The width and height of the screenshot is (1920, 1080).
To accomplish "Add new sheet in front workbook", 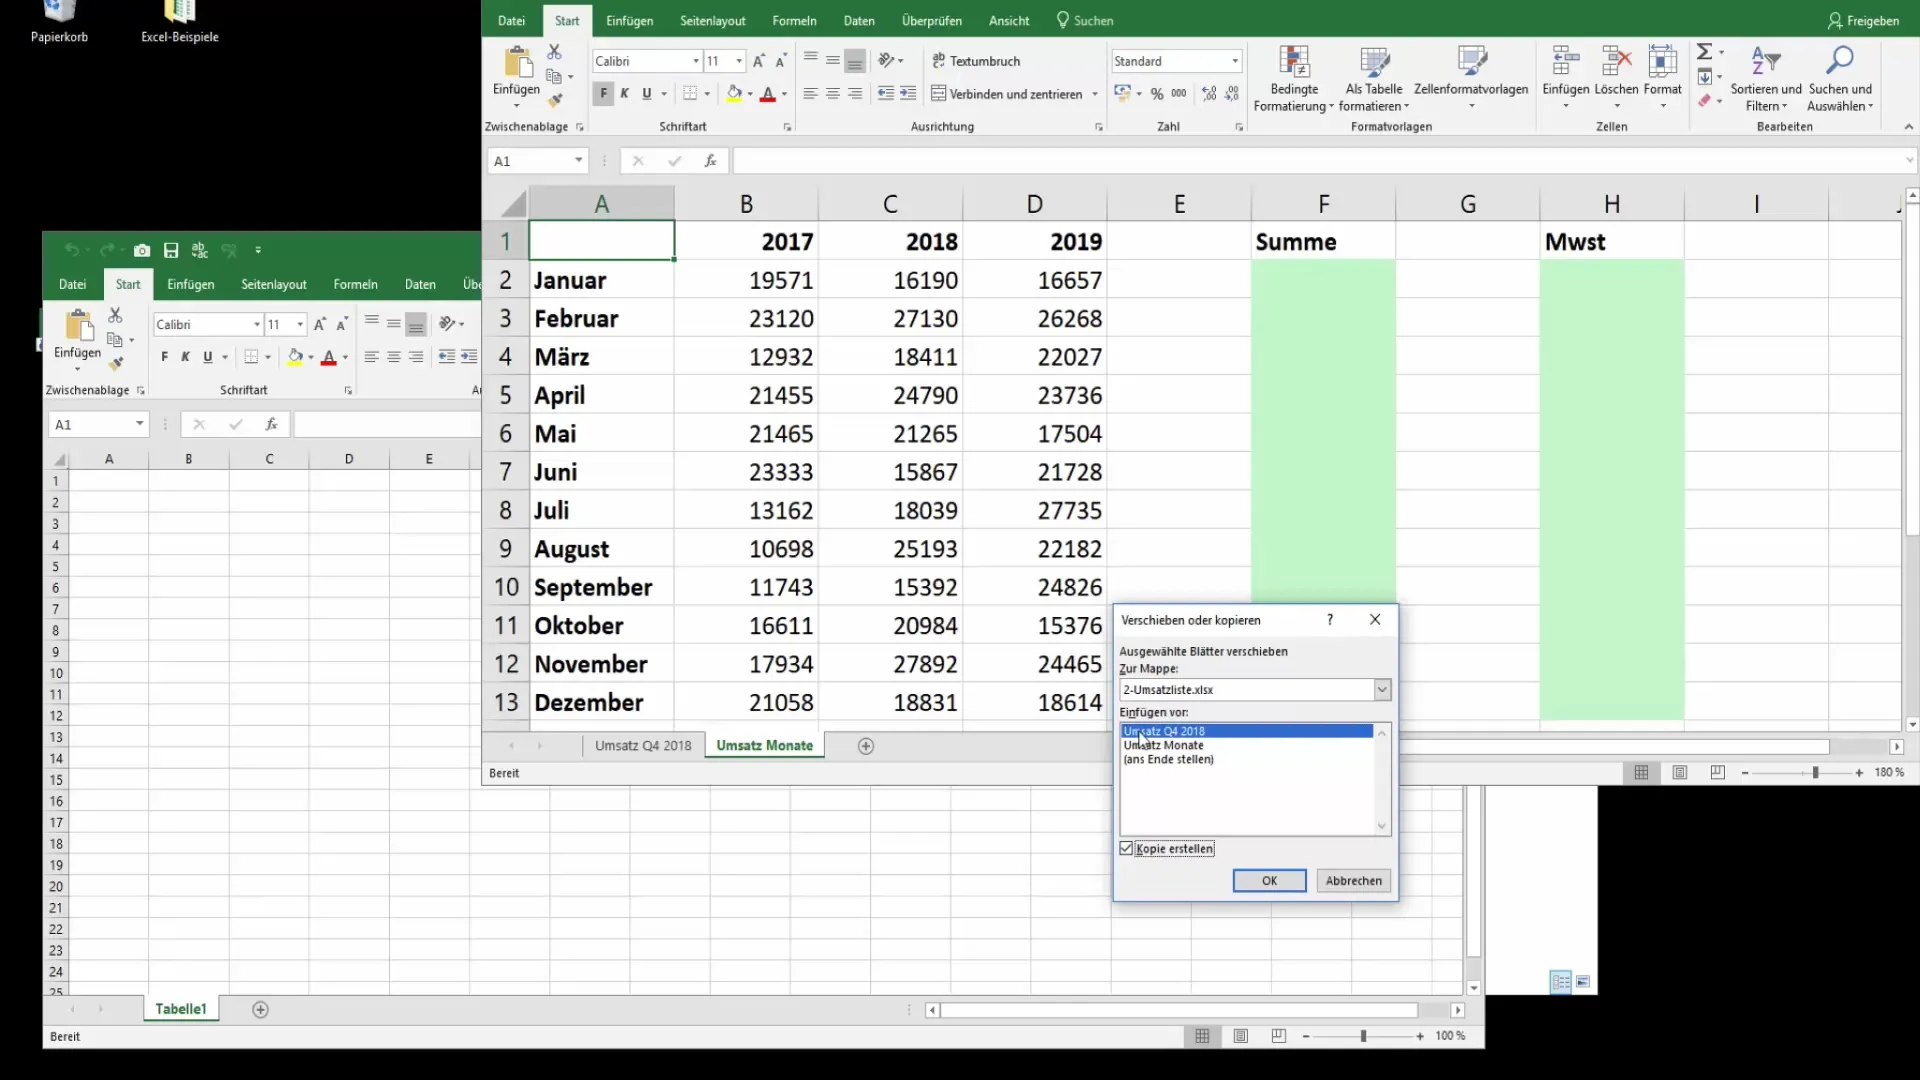I will point(866,746).
